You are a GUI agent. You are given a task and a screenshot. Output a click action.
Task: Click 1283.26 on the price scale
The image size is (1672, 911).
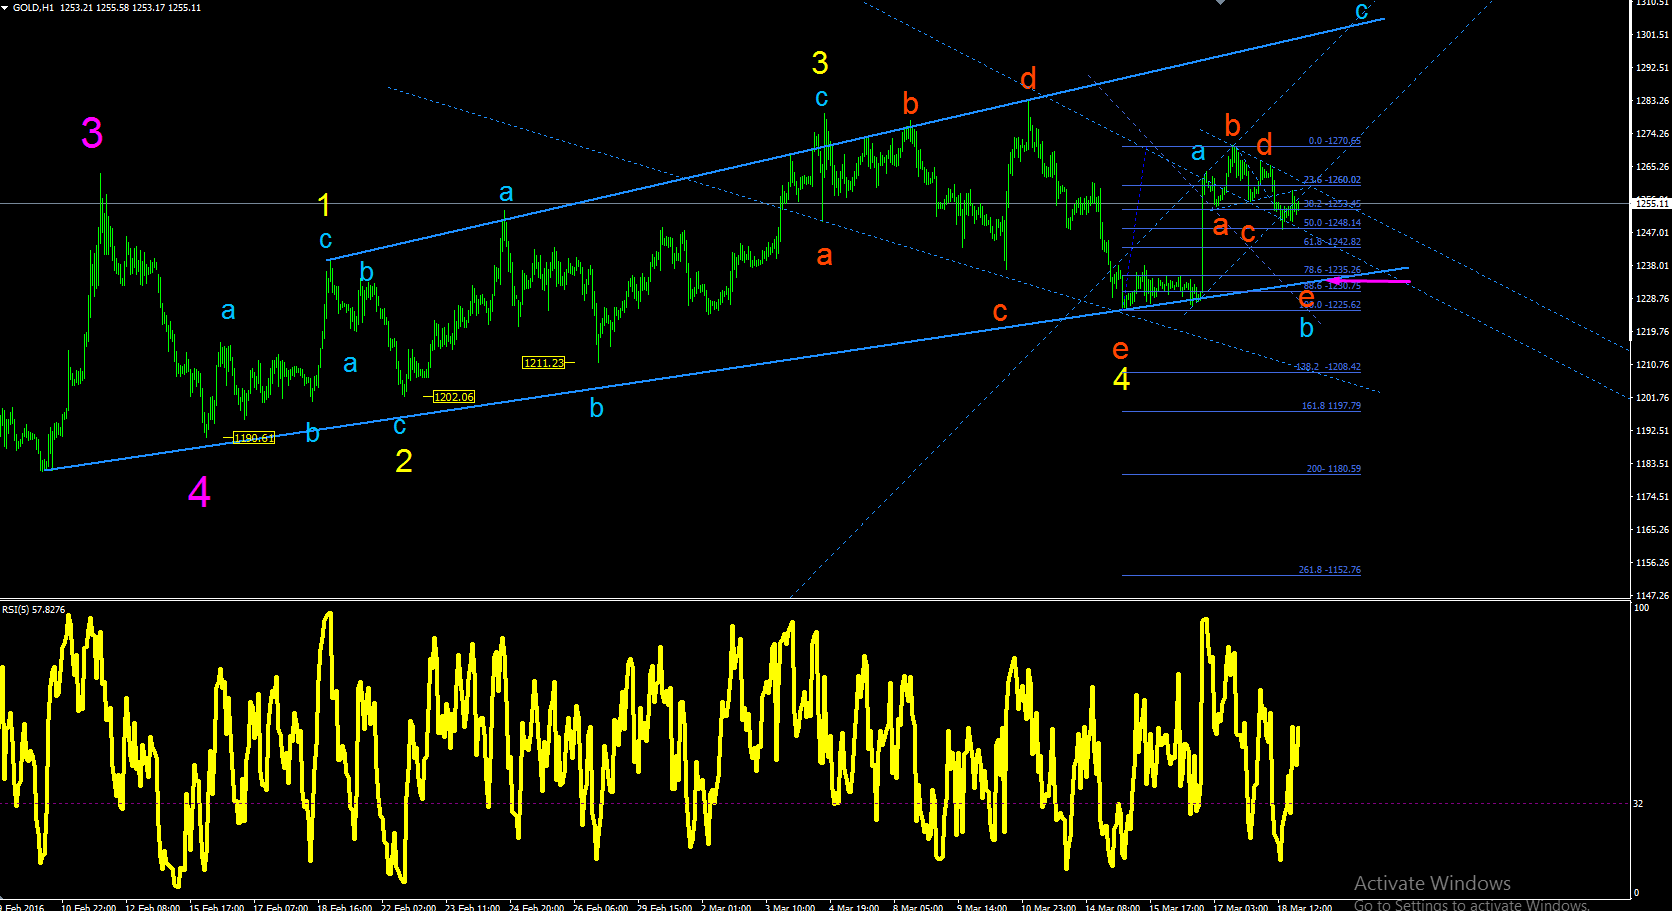[x=1652, y=101]
